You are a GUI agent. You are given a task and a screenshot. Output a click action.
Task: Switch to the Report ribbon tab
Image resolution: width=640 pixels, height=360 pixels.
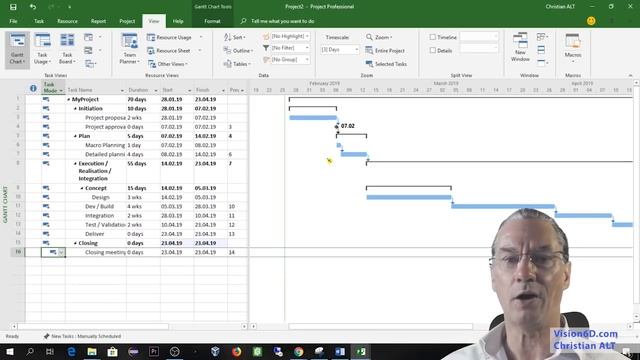[x=98, y=21]
